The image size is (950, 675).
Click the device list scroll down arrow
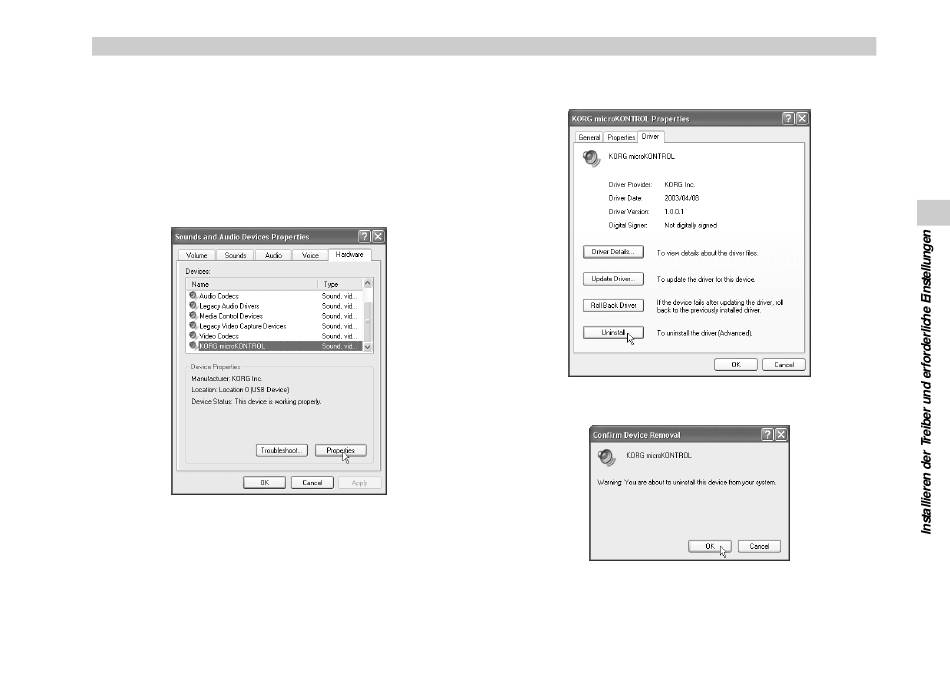coord(367,347)
